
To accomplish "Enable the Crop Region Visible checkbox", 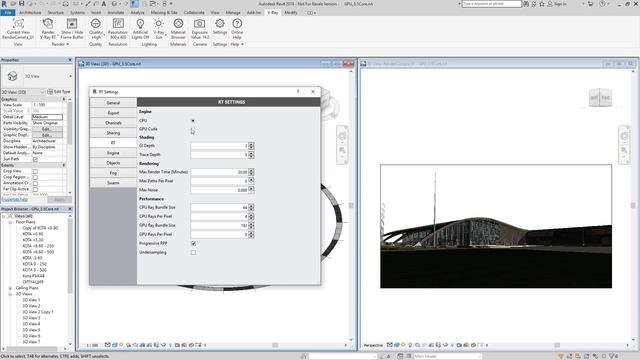I will click(35, 178).
